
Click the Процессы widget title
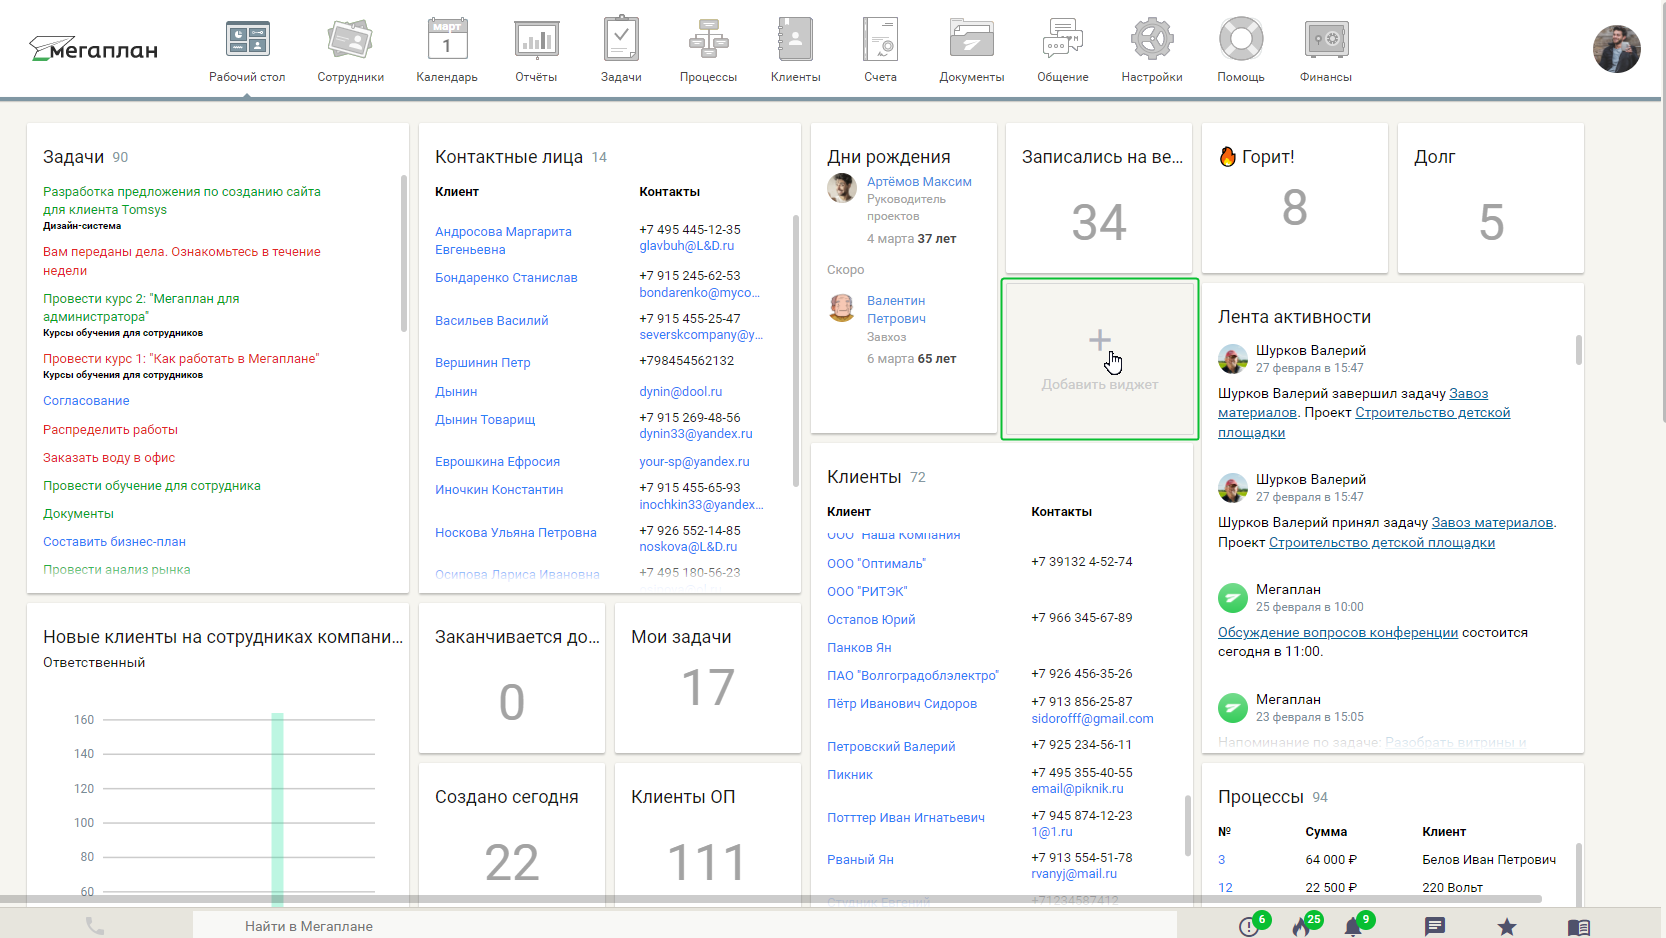pos(1261,797)
